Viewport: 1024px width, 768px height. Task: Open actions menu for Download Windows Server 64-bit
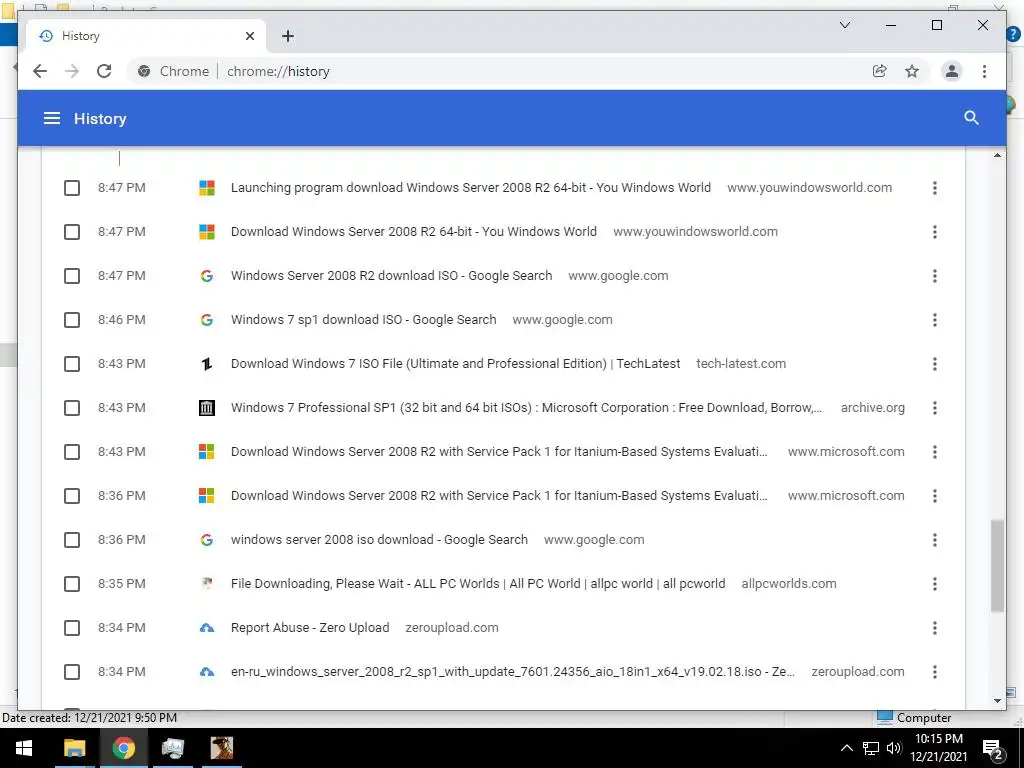pos(935,232)
